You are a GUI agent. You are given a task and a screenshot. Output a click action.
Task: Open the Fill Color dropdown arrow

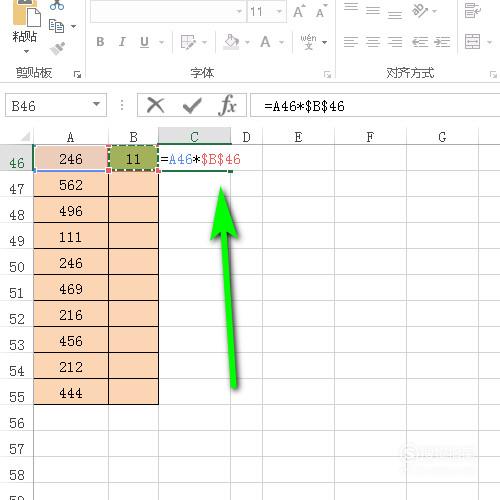pos(247,42)
